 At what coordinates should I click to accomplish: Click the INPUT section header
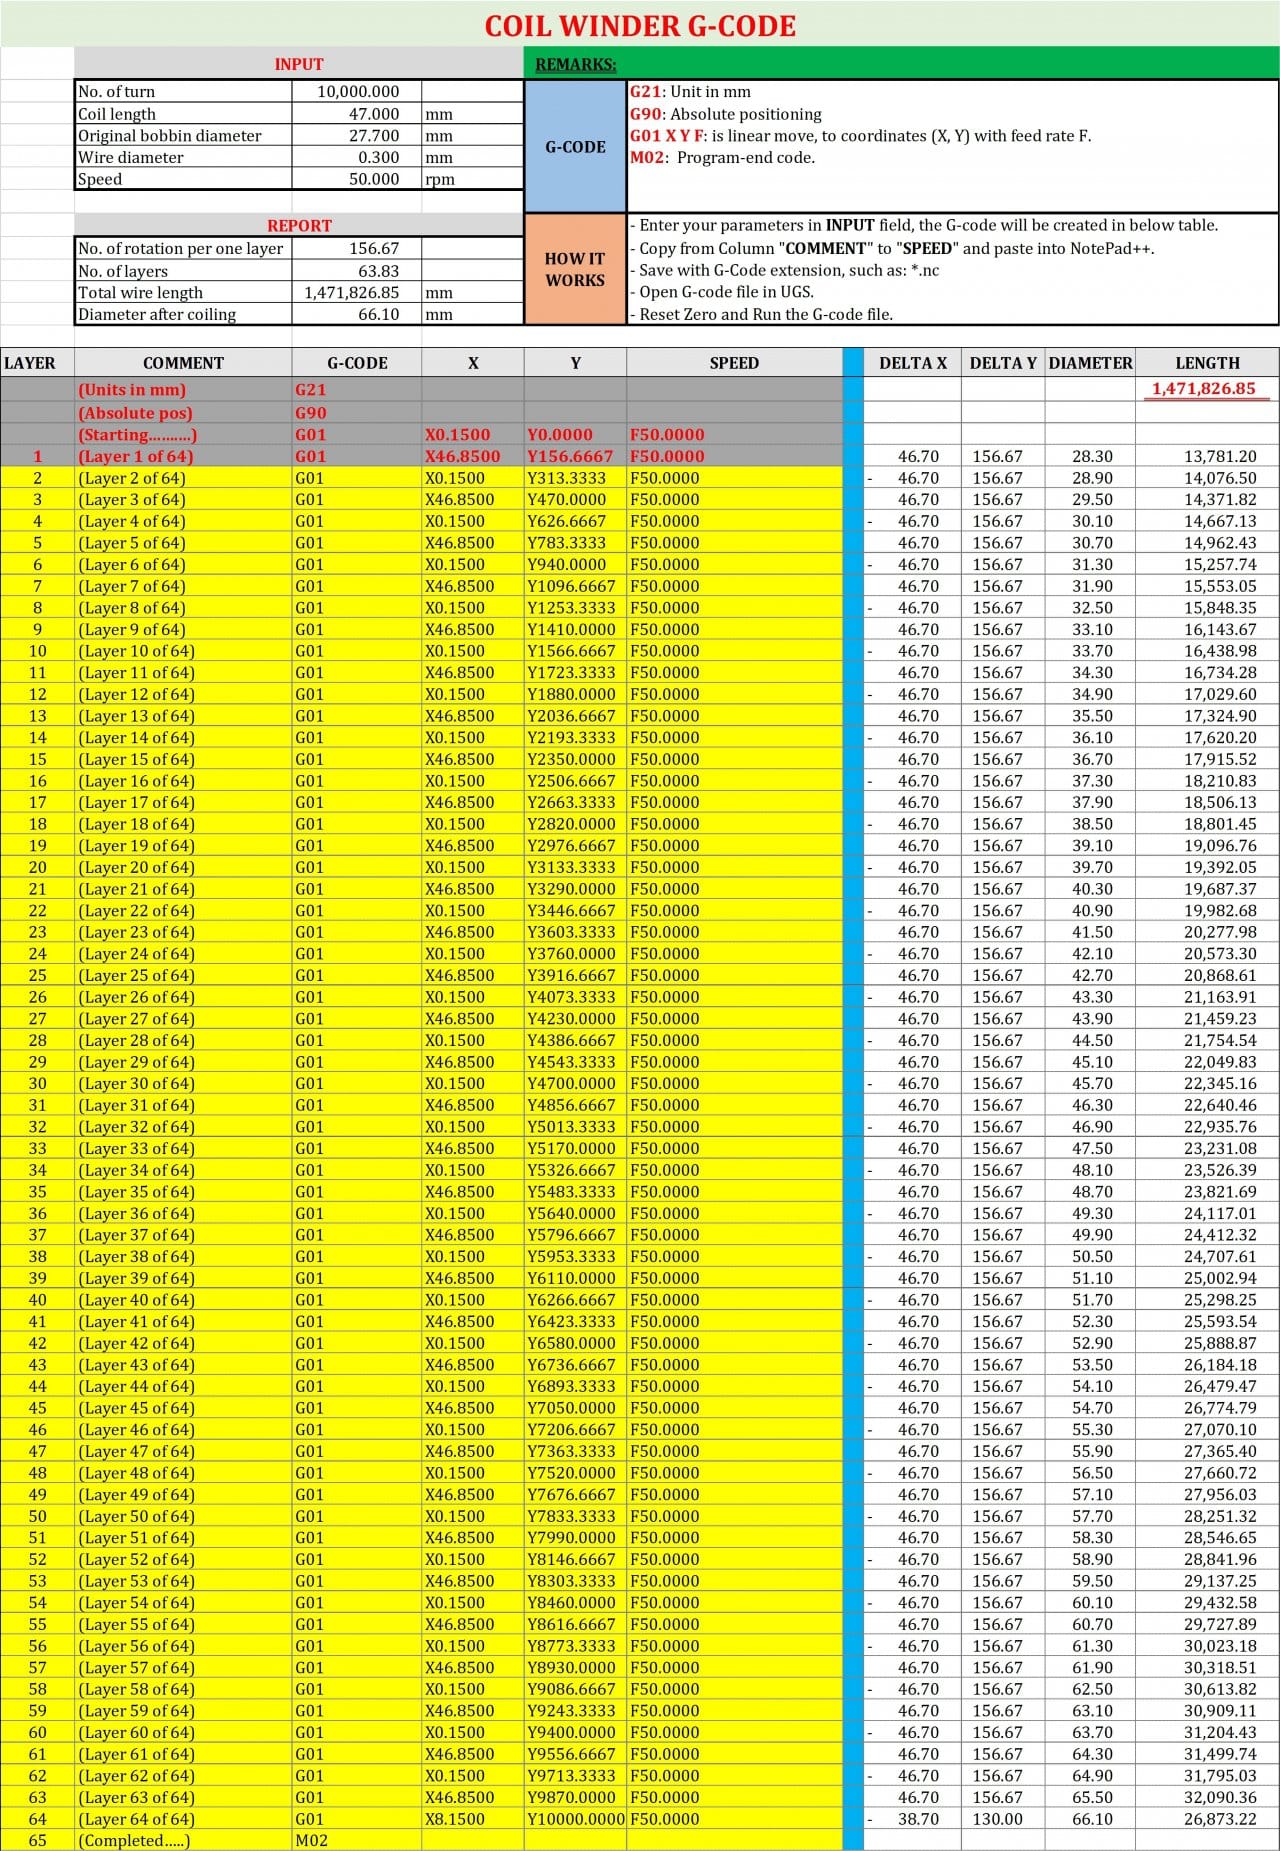coord(299,64)
